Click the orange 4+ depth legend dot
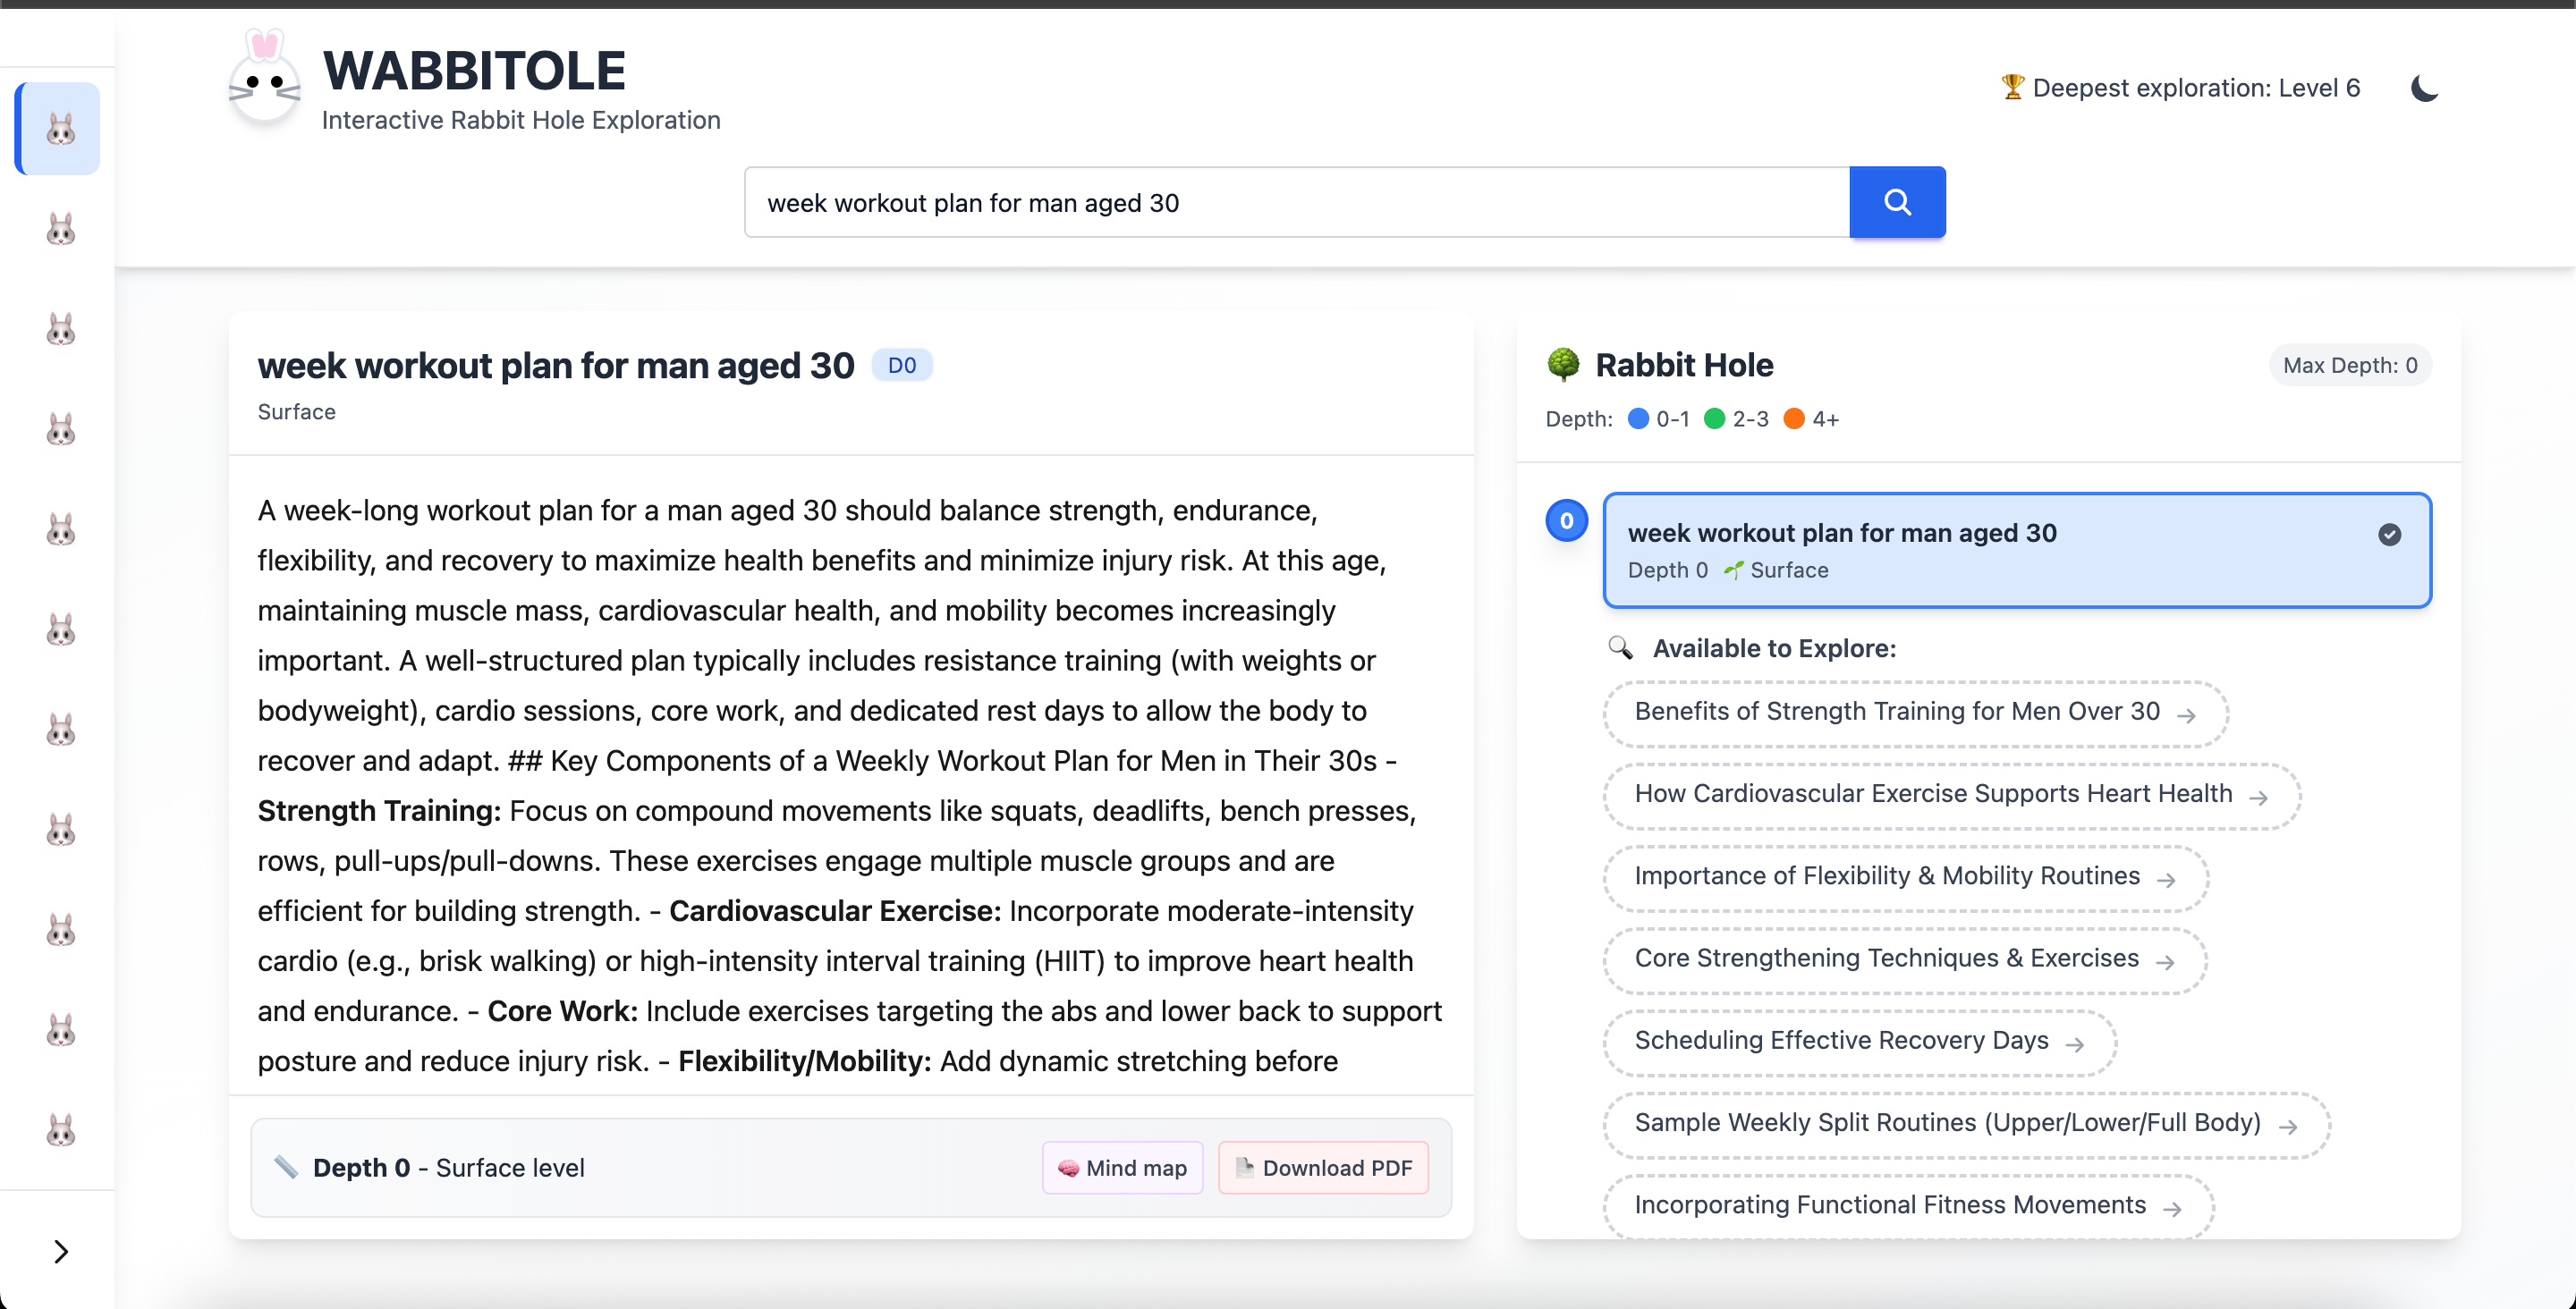Viewport: 2576px width, 1309px height. pyautogui.click(x=1794, y=419)
